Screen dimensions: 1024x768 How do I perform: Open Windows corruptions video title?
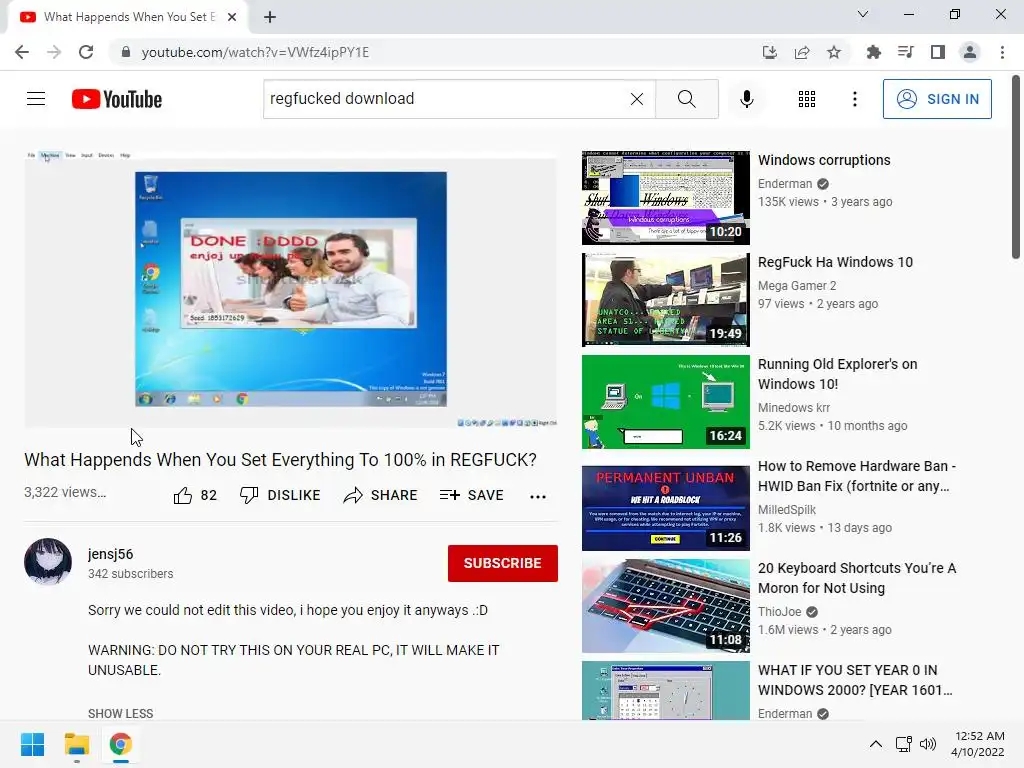(824, 160)
